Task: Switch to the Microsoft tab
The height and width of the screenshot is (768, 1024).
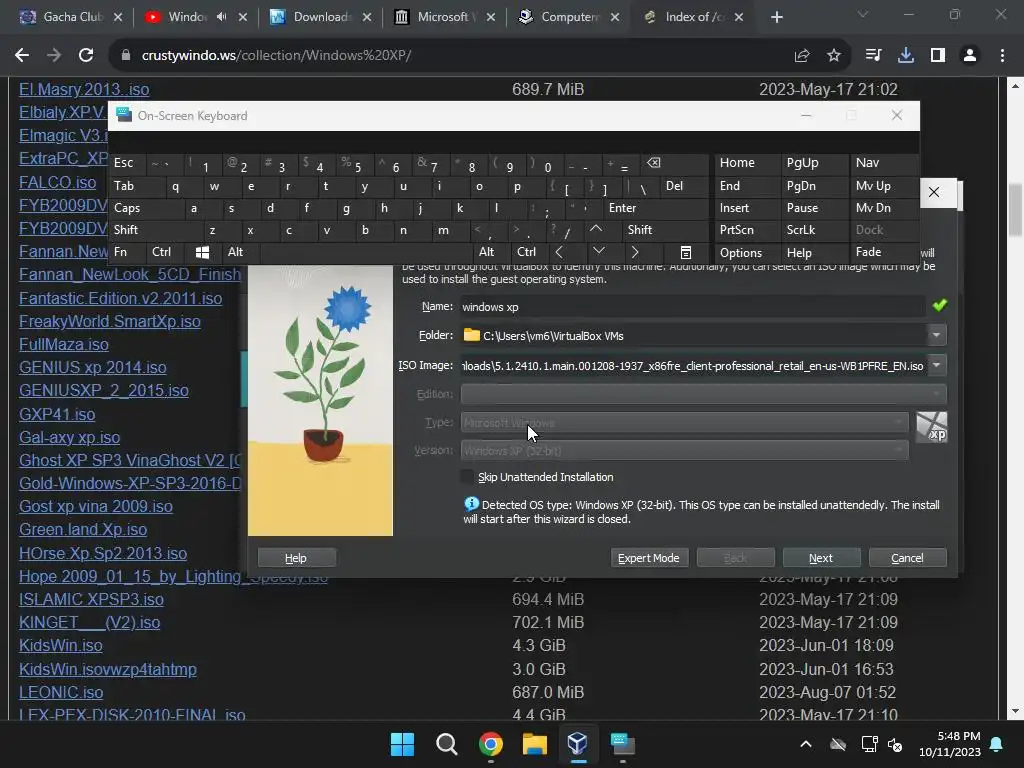Action: coord(444,17)
